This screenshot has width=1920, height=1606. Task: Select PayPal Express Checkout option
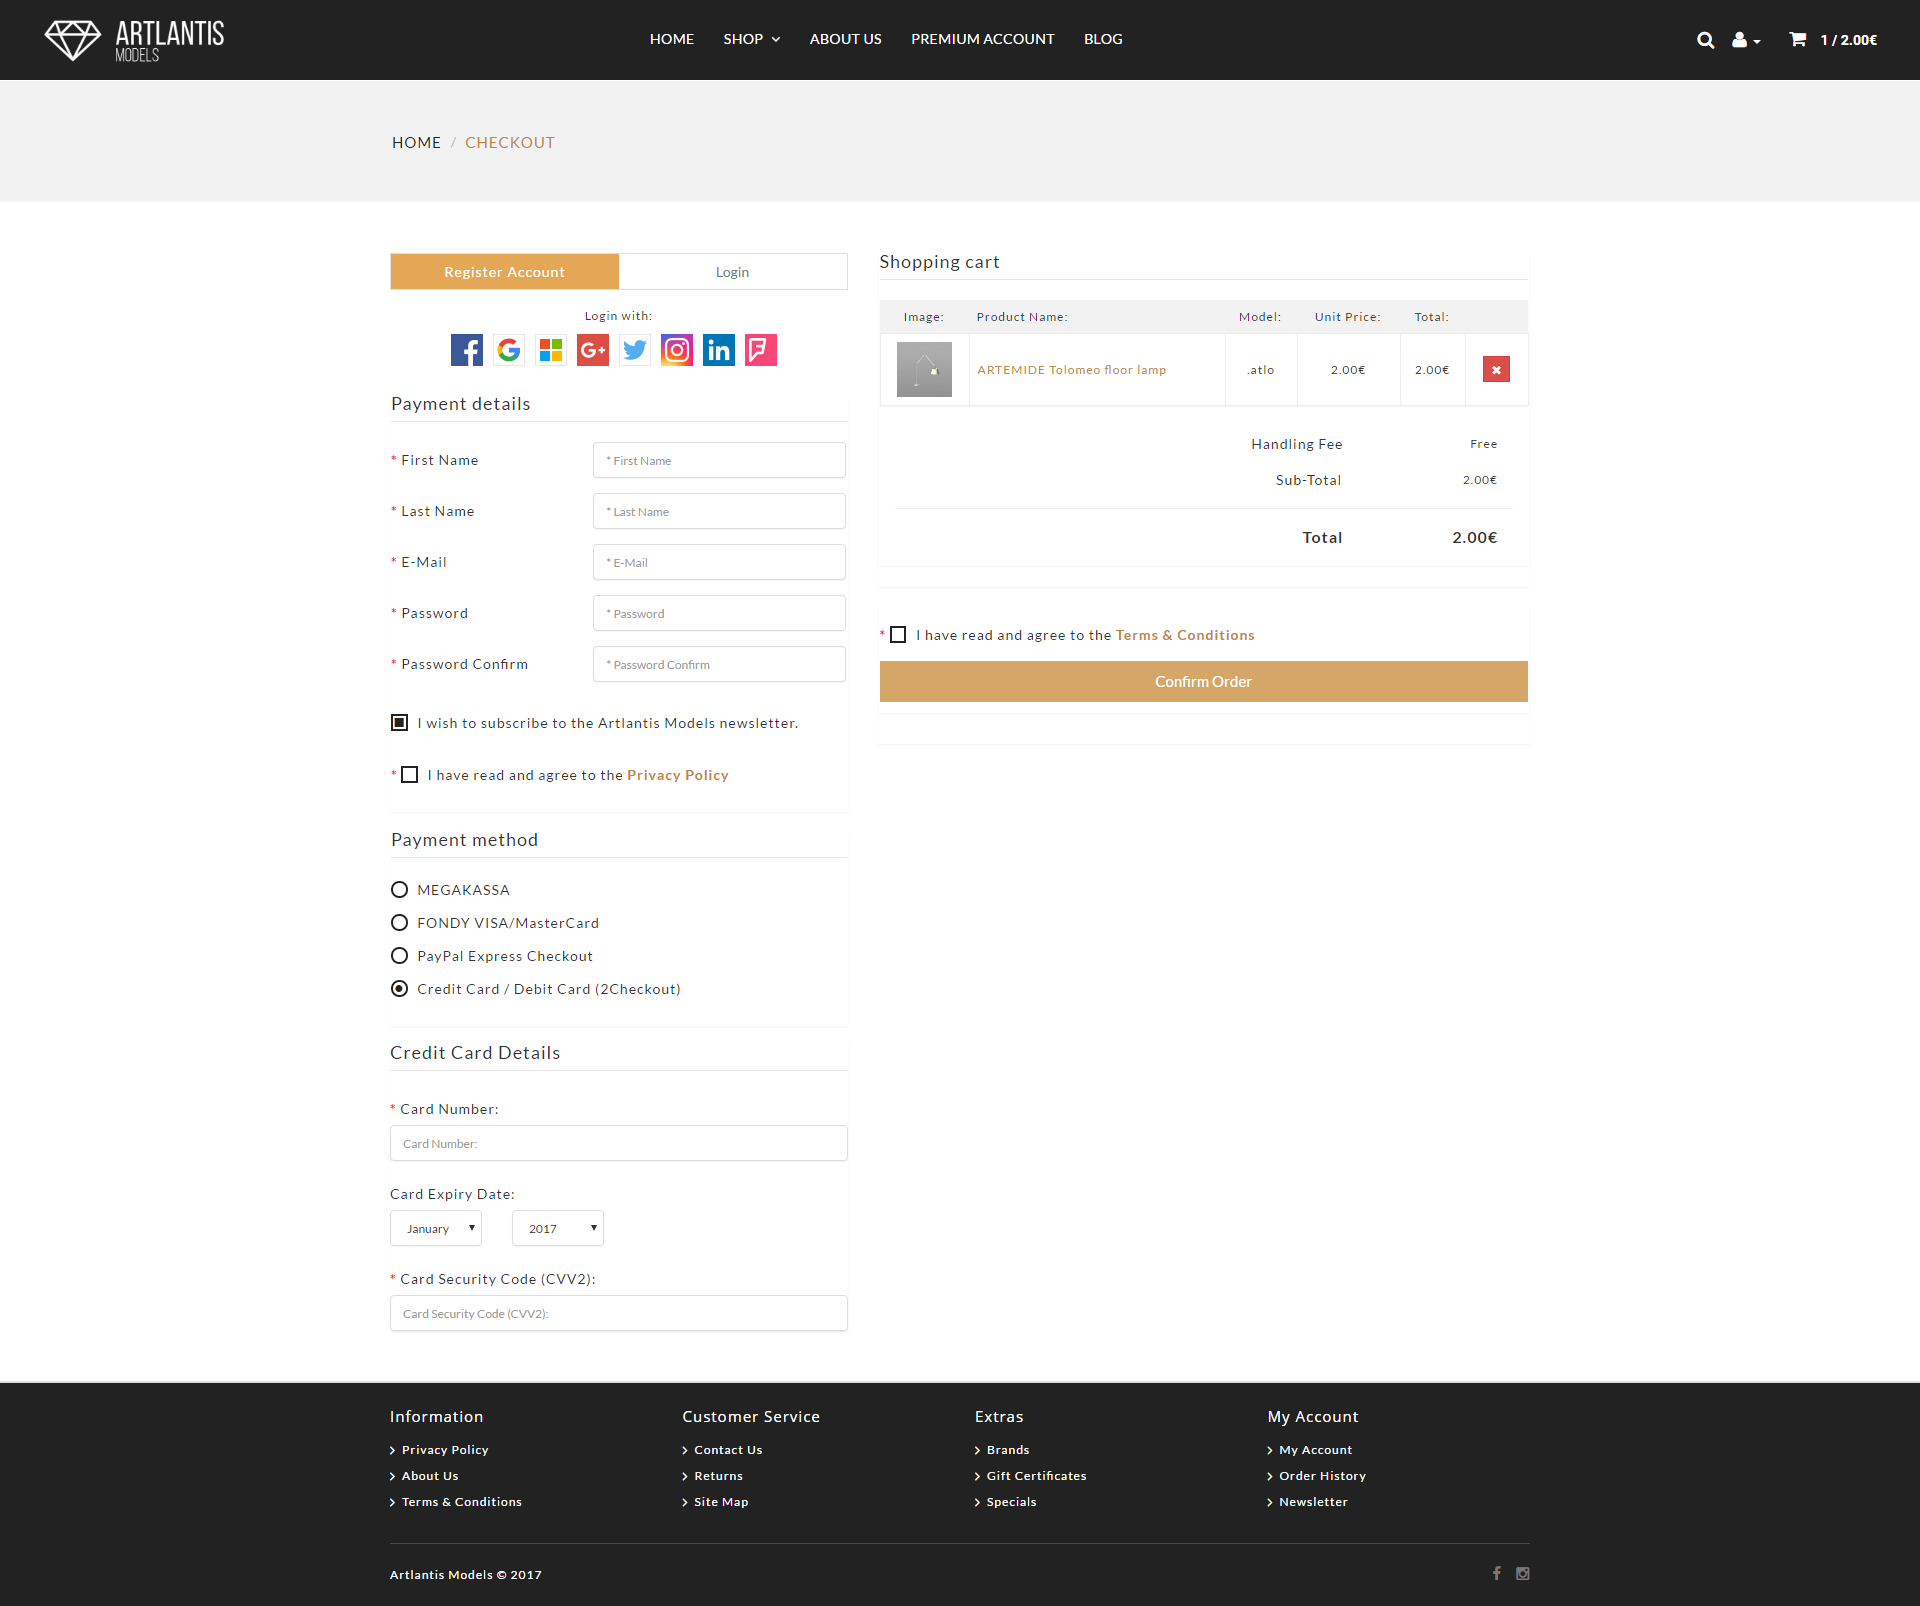point(399,956)
